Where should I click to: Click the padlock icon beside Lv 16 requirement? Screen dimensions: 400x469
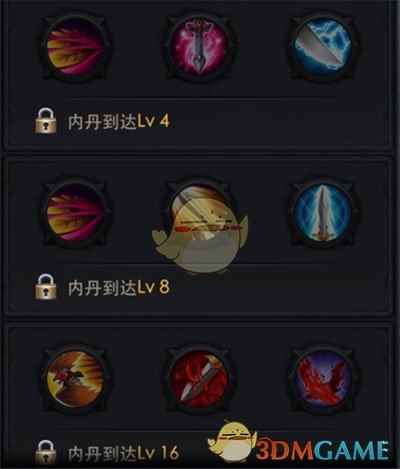coord(46,452)
